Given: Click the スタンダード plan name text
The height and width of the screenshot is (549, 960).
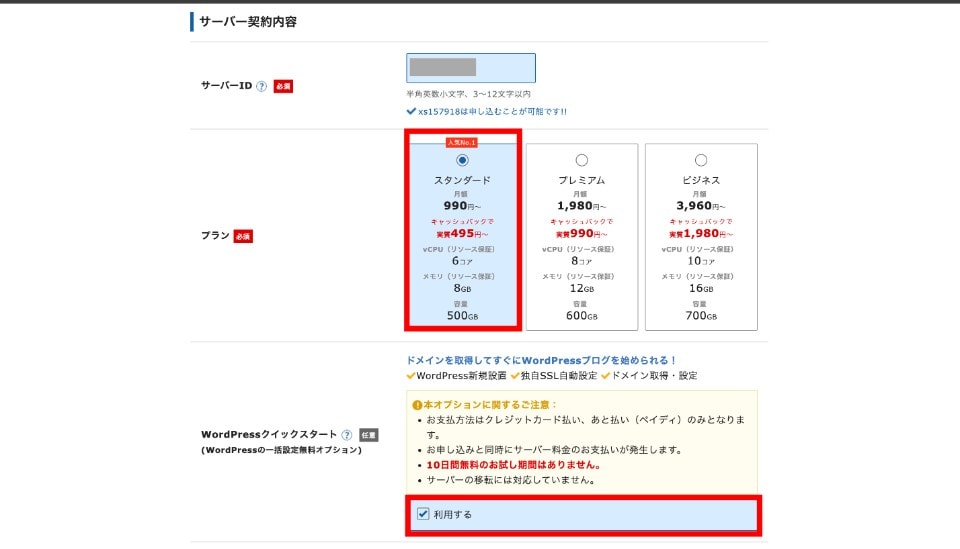Looking at the screenshot, I should click(462, 181).
